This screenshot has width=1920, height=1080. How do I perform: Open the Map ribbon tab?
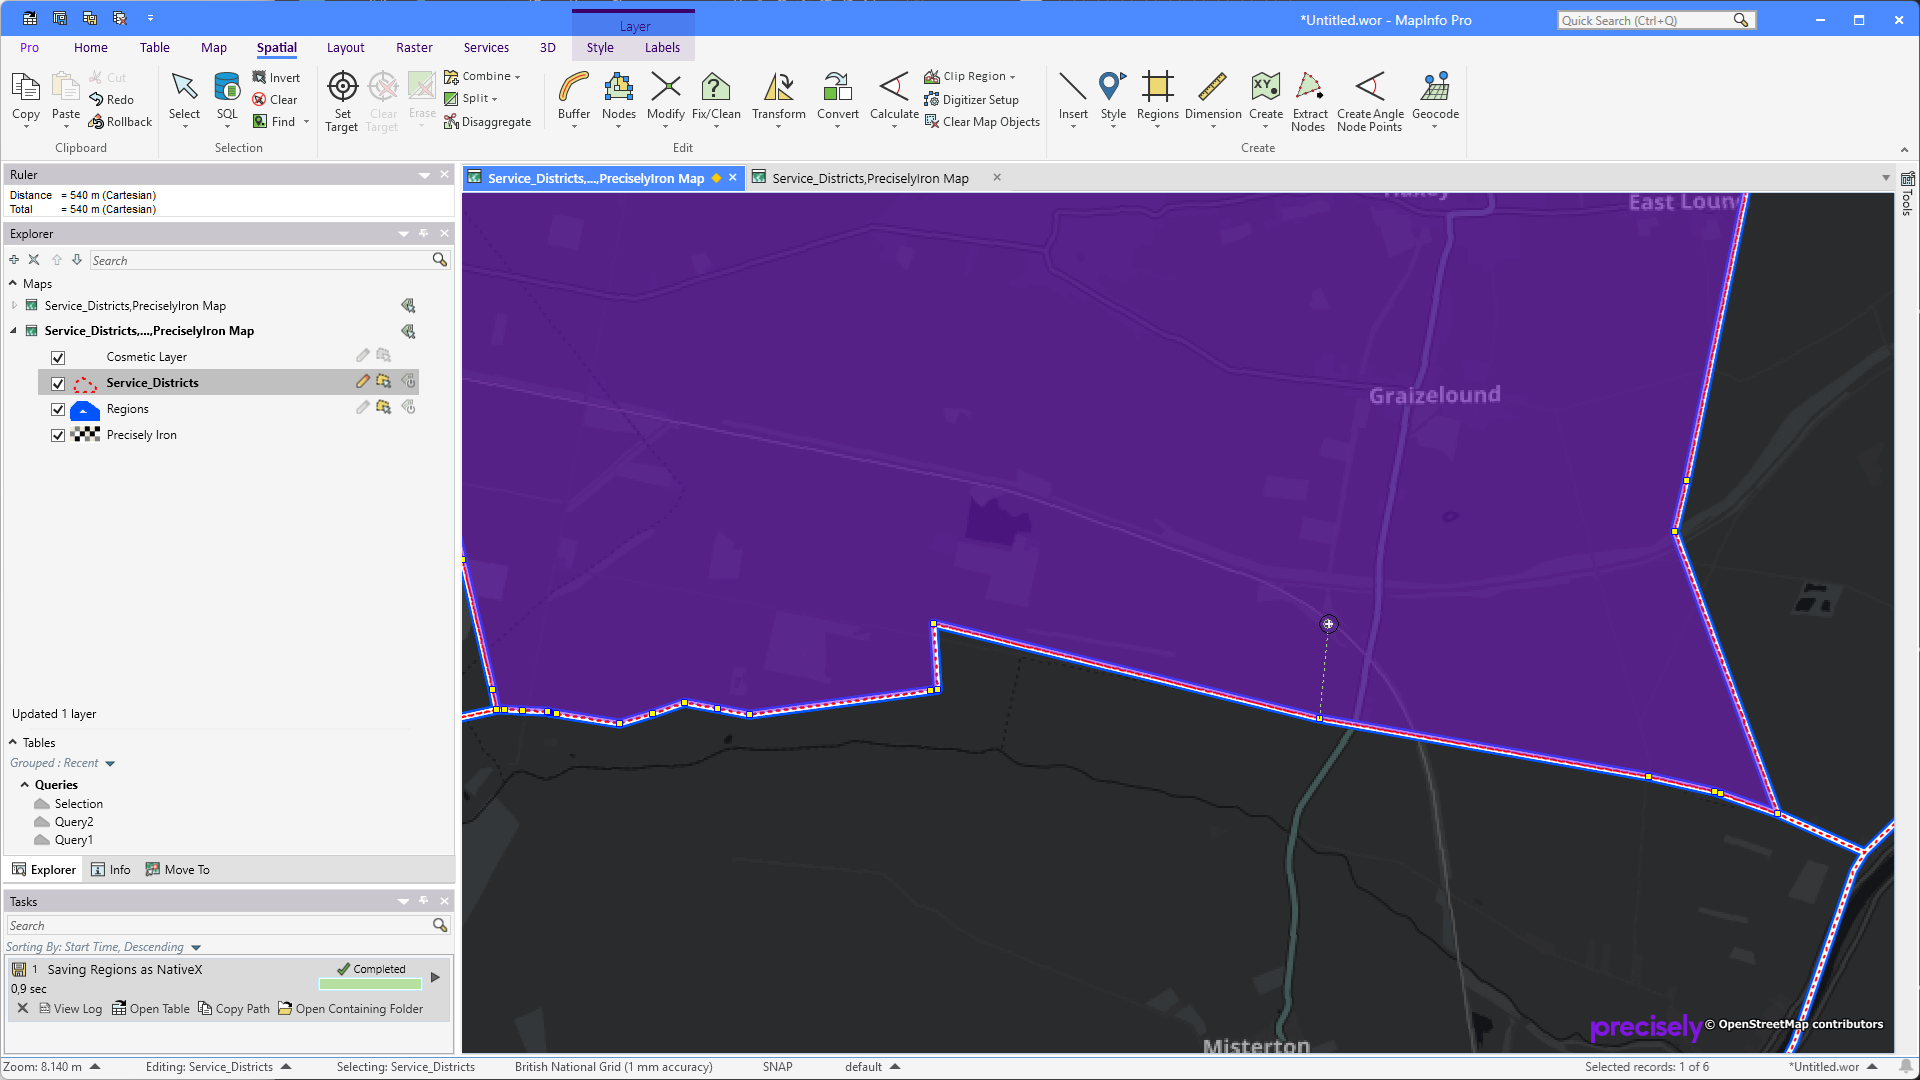click(214, 48)
